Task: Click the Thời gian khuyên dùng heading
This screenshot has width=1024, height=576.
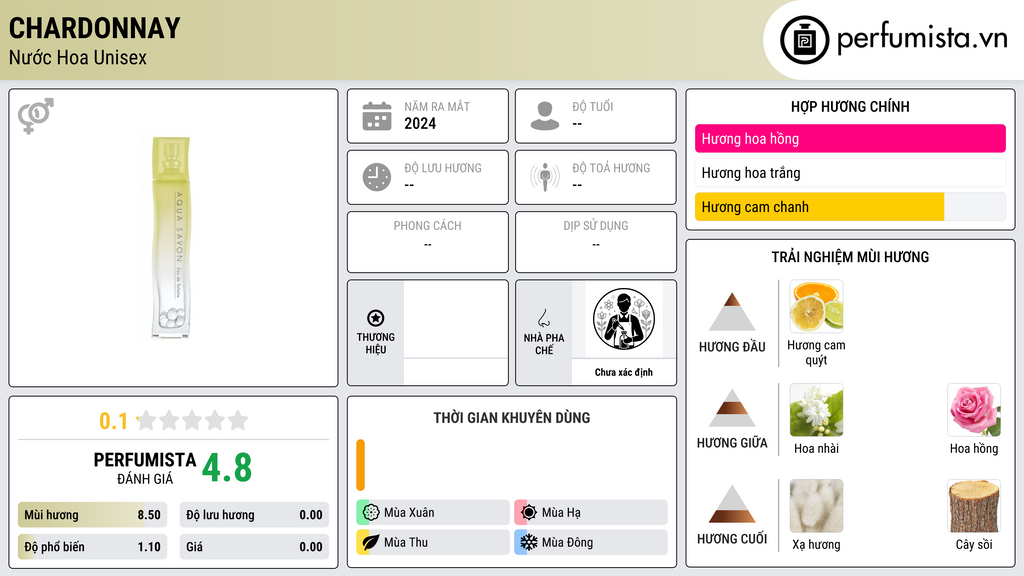Action: [512, 418]
